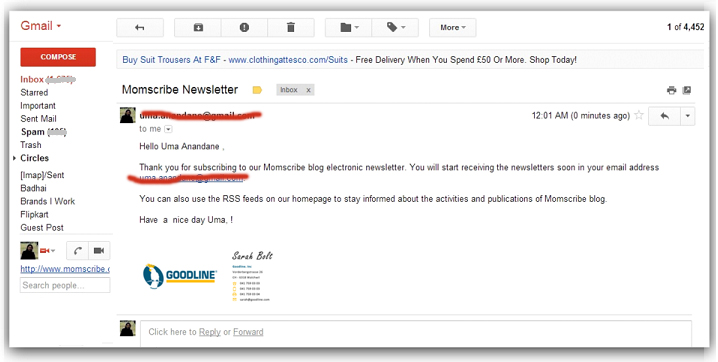Click the Momscribe Newsletter subject text
Screen dimensions: 718x362
[x=180, y=90]
